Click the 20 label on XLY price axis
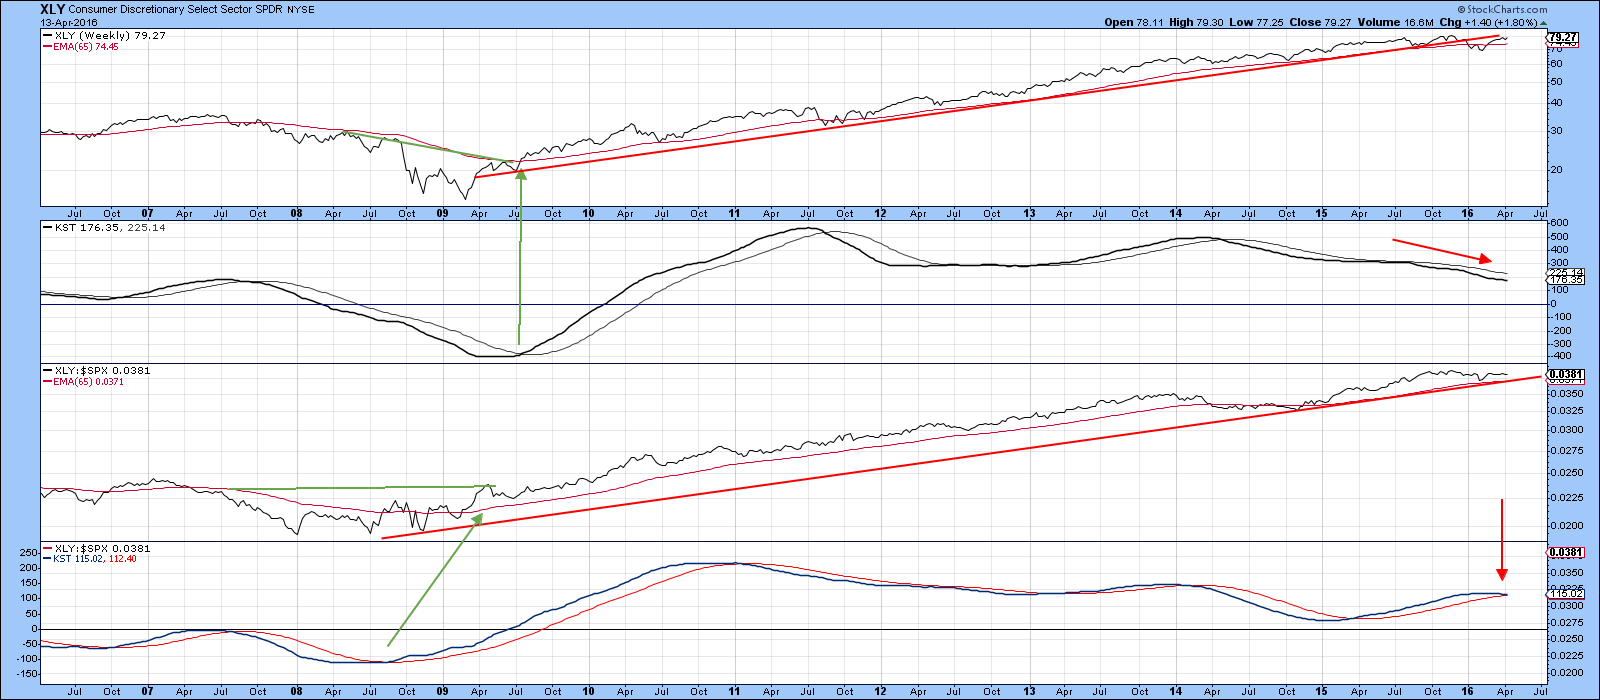The height and width of the screenshot is (700, 1600). tap(1554, 169)
